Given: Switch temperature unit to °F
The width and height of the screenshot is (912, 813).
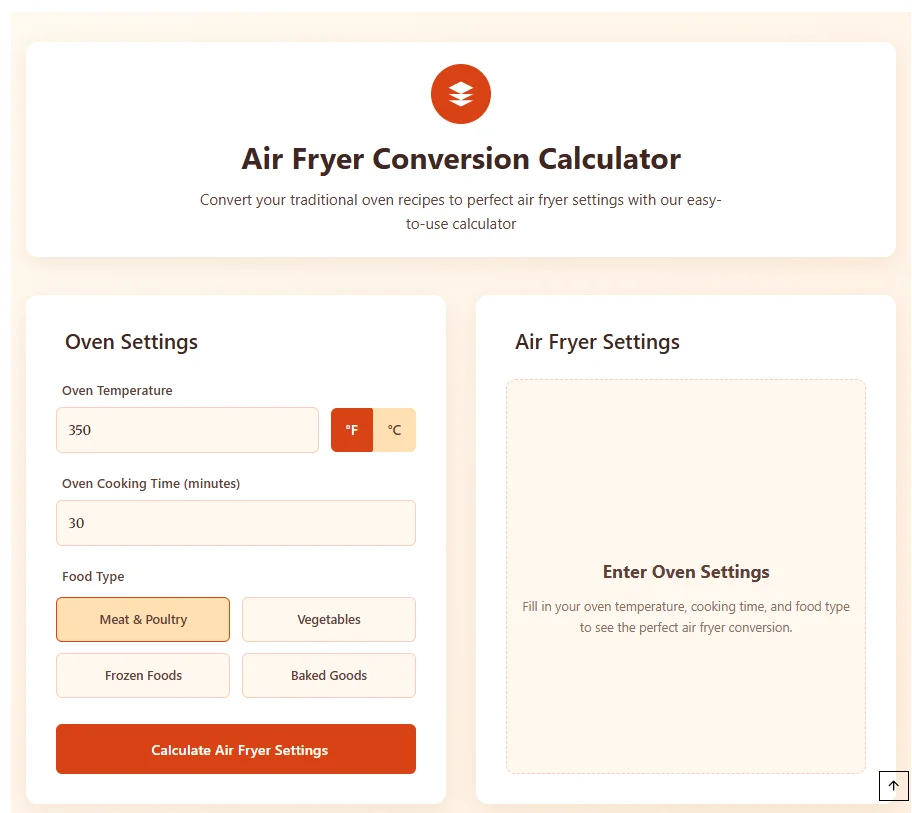Looking at the screenshot, I should click(x=352, y=429).
